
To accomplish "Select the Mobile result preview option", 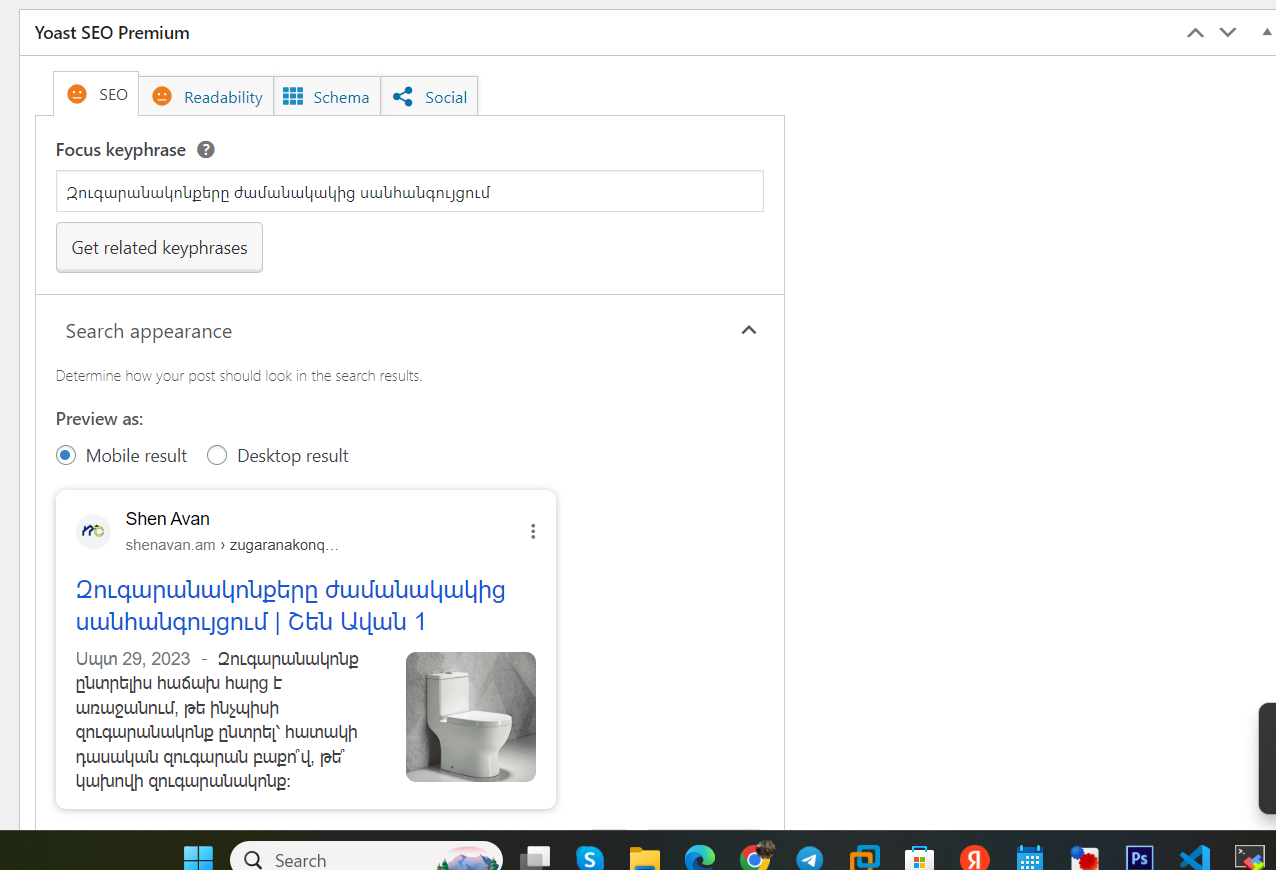I will pyautogui.click(x=65, y=455).
